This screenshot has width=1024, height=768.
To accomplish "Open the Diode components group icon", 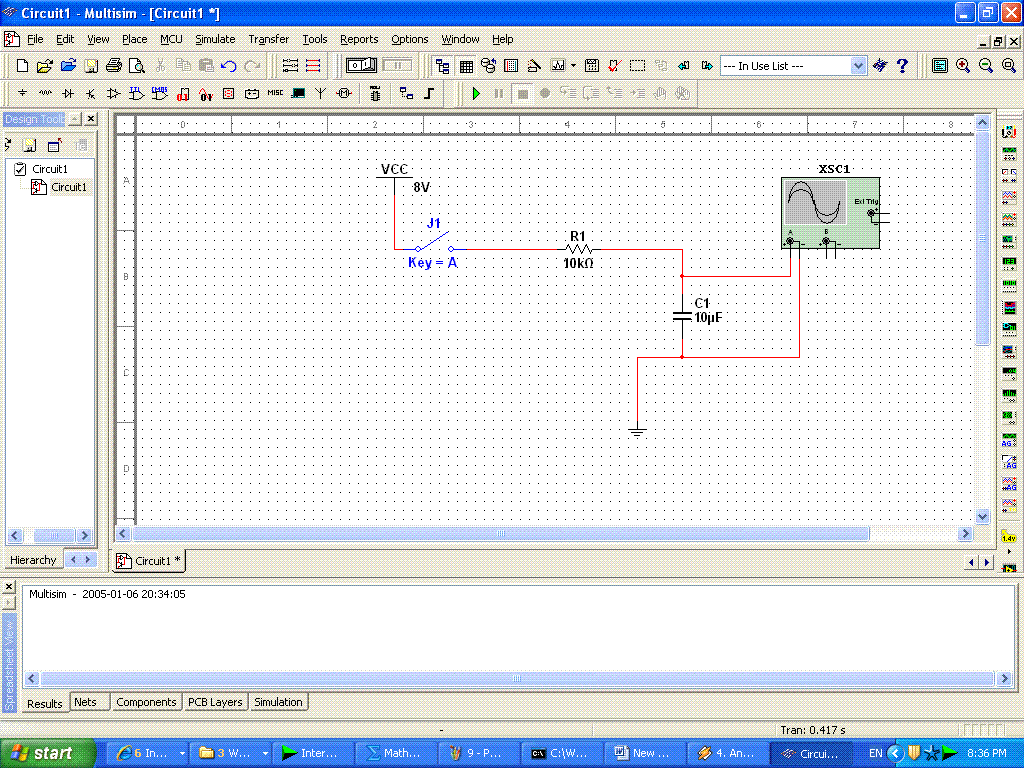I will (x=68, y=93).
